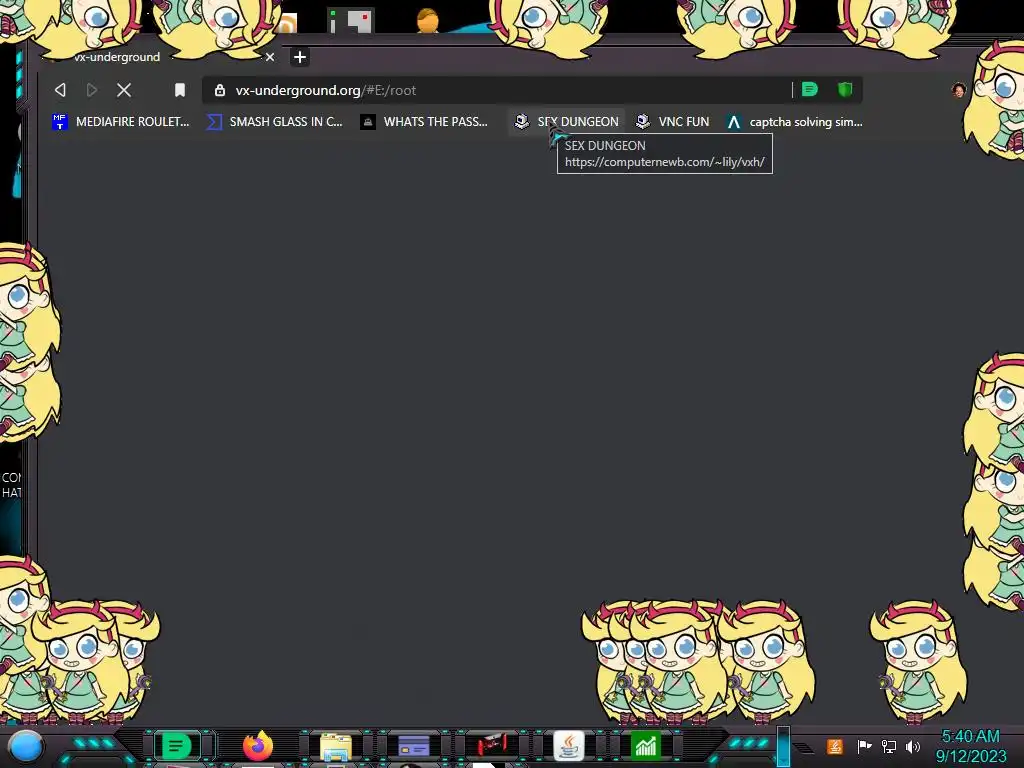
Task: Open the VNC FUN bookmark
Action: [673, 121]
